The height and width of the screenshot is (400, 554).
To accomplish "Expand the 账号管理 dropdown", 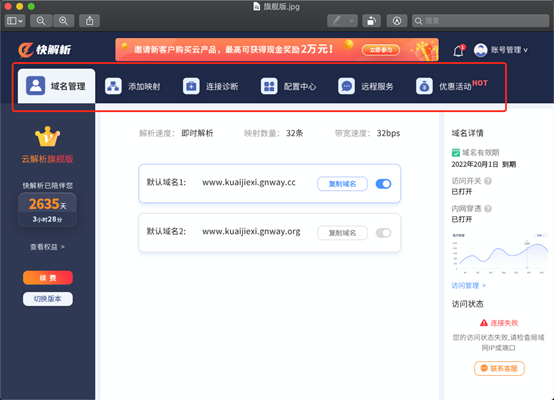I will point(509,50).
